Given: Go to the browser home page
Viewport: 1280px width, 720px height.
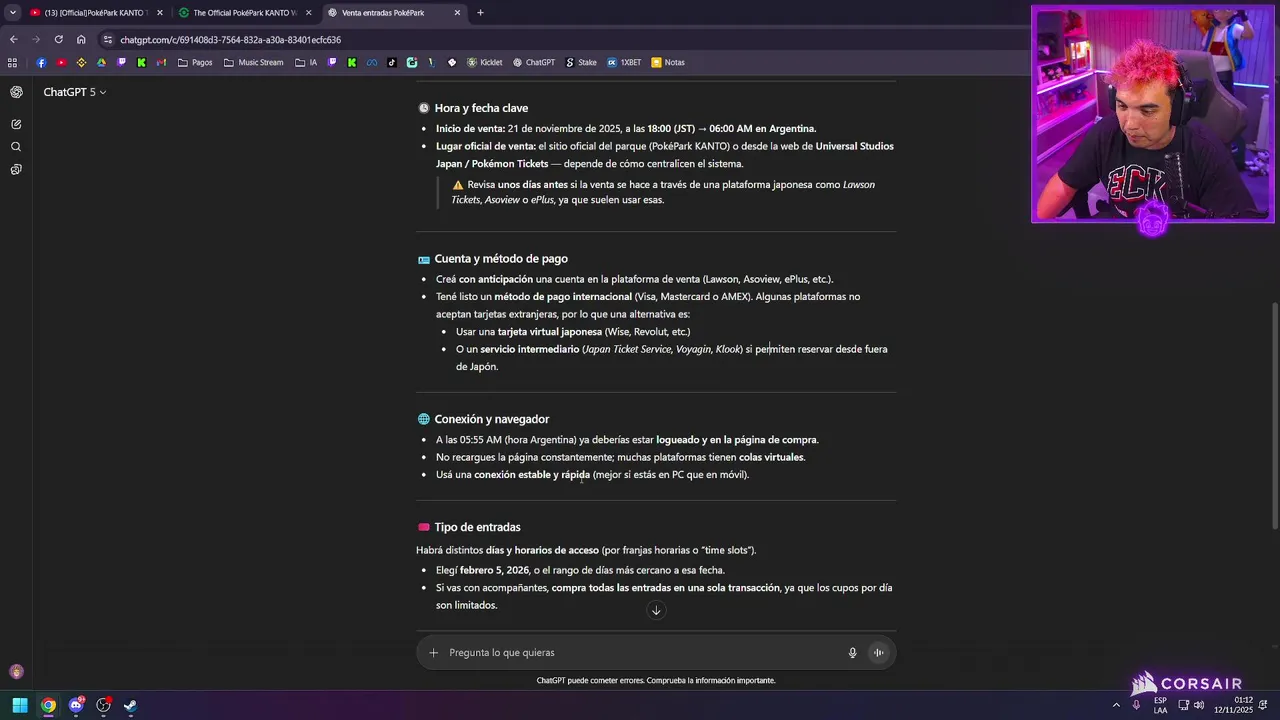Looking at the screenshot, I should tap(81, 40).
